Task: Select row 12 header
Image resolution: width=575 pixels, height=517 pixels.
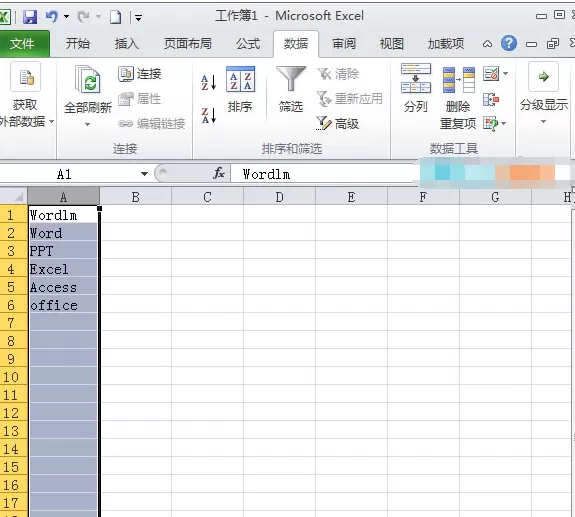Action: [14, 413]
